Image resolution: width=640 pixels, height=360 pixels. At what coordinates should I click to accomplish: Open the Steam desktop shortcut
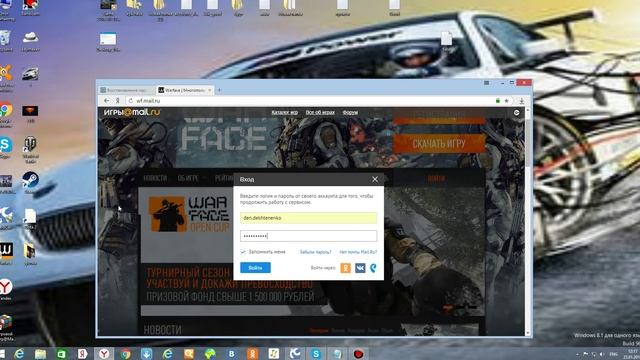tap(30, 182)
